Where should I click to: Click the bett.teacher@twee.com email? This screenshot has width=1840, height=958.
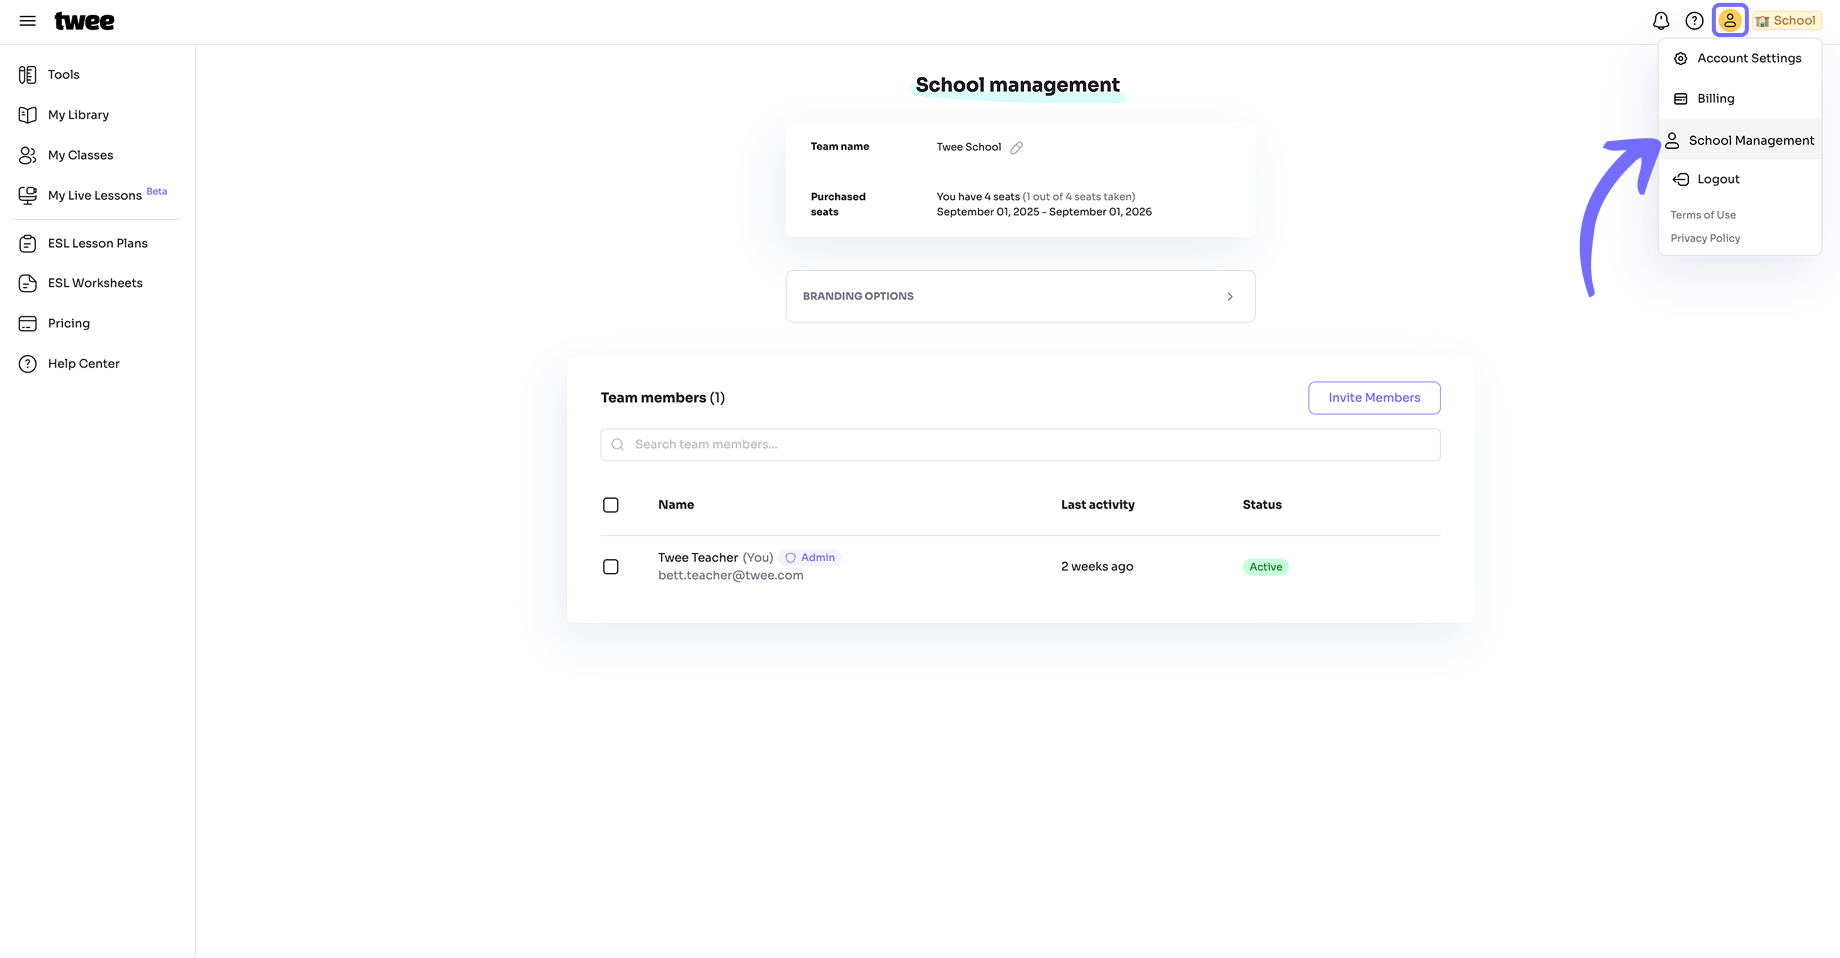click(x=731, y=576)
